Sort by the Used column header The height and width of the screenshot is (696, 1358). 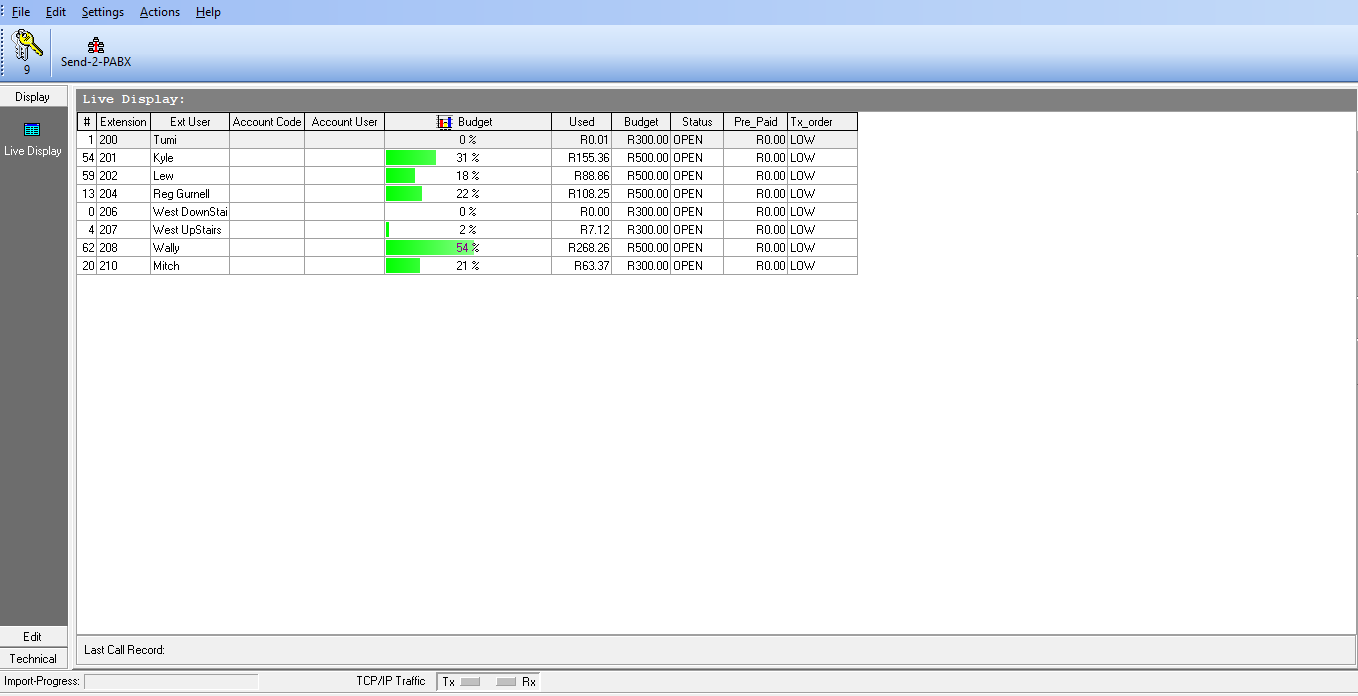coord(581,122)
